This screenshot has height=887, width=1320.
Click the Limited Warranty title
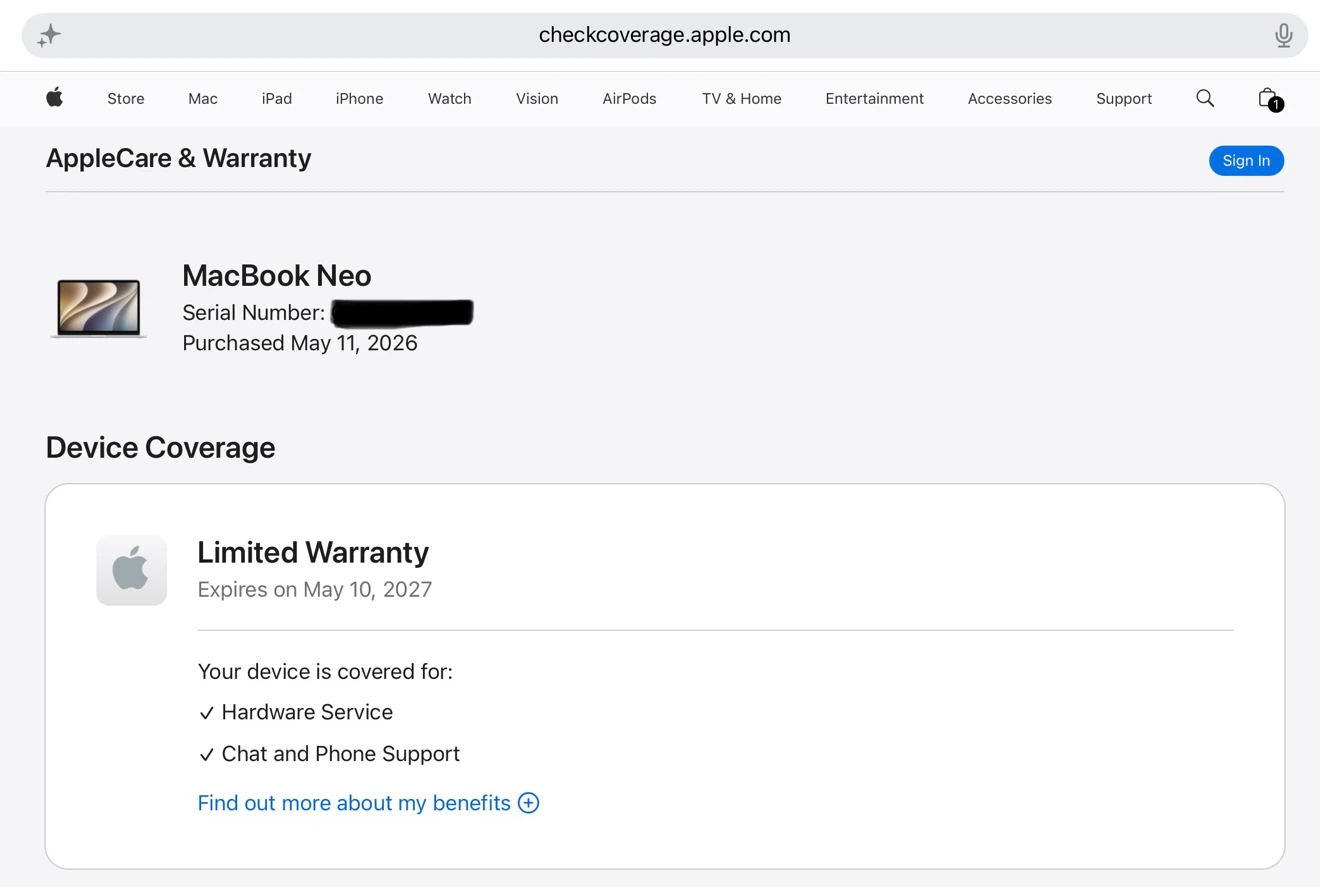pos(313,552)
